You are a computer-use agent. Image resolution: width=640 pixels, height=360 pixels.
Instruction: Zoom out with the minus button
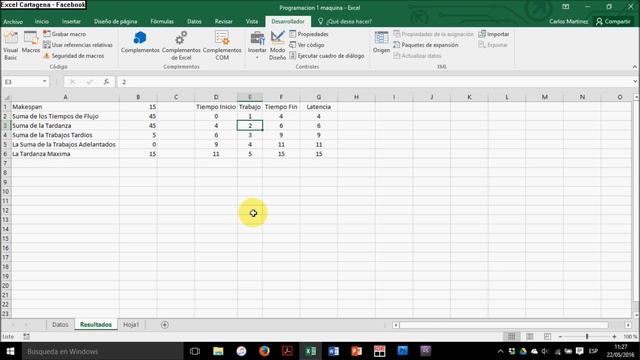click(560, 336)
